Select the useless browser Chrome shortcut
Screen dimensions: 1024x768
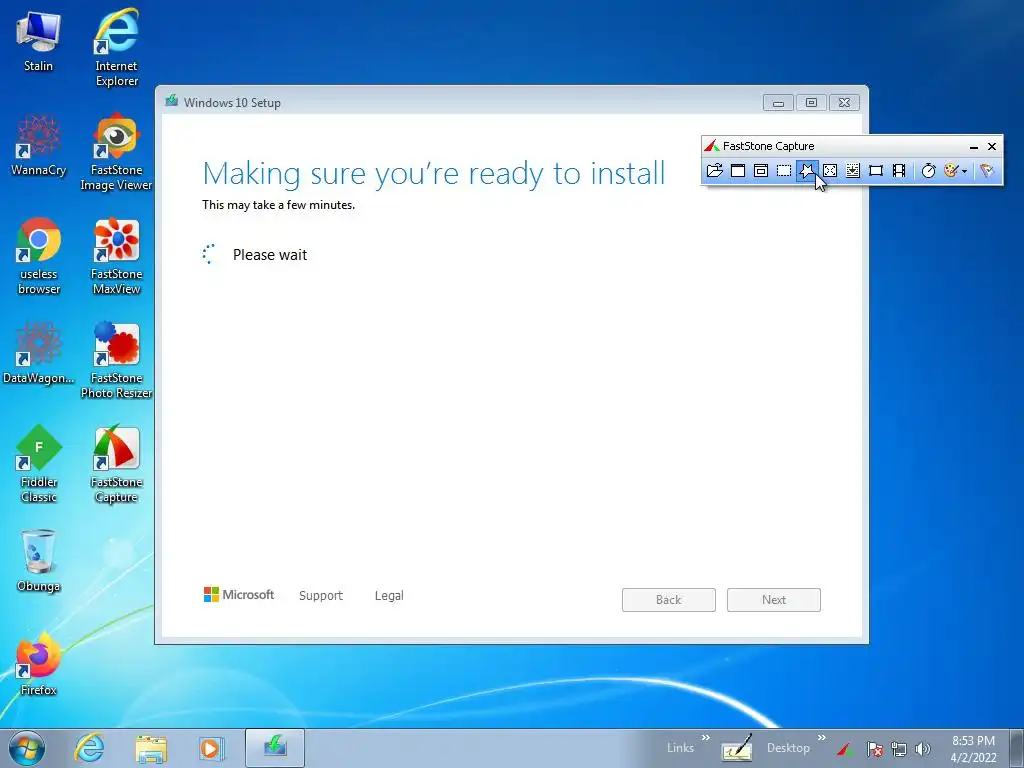click(38, 256)
